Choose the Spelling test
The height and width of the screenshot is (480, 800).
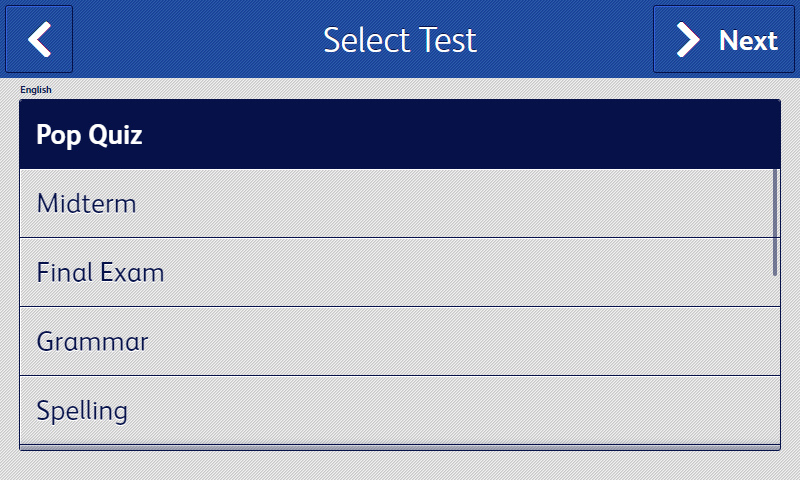click(x=400, y=410)
